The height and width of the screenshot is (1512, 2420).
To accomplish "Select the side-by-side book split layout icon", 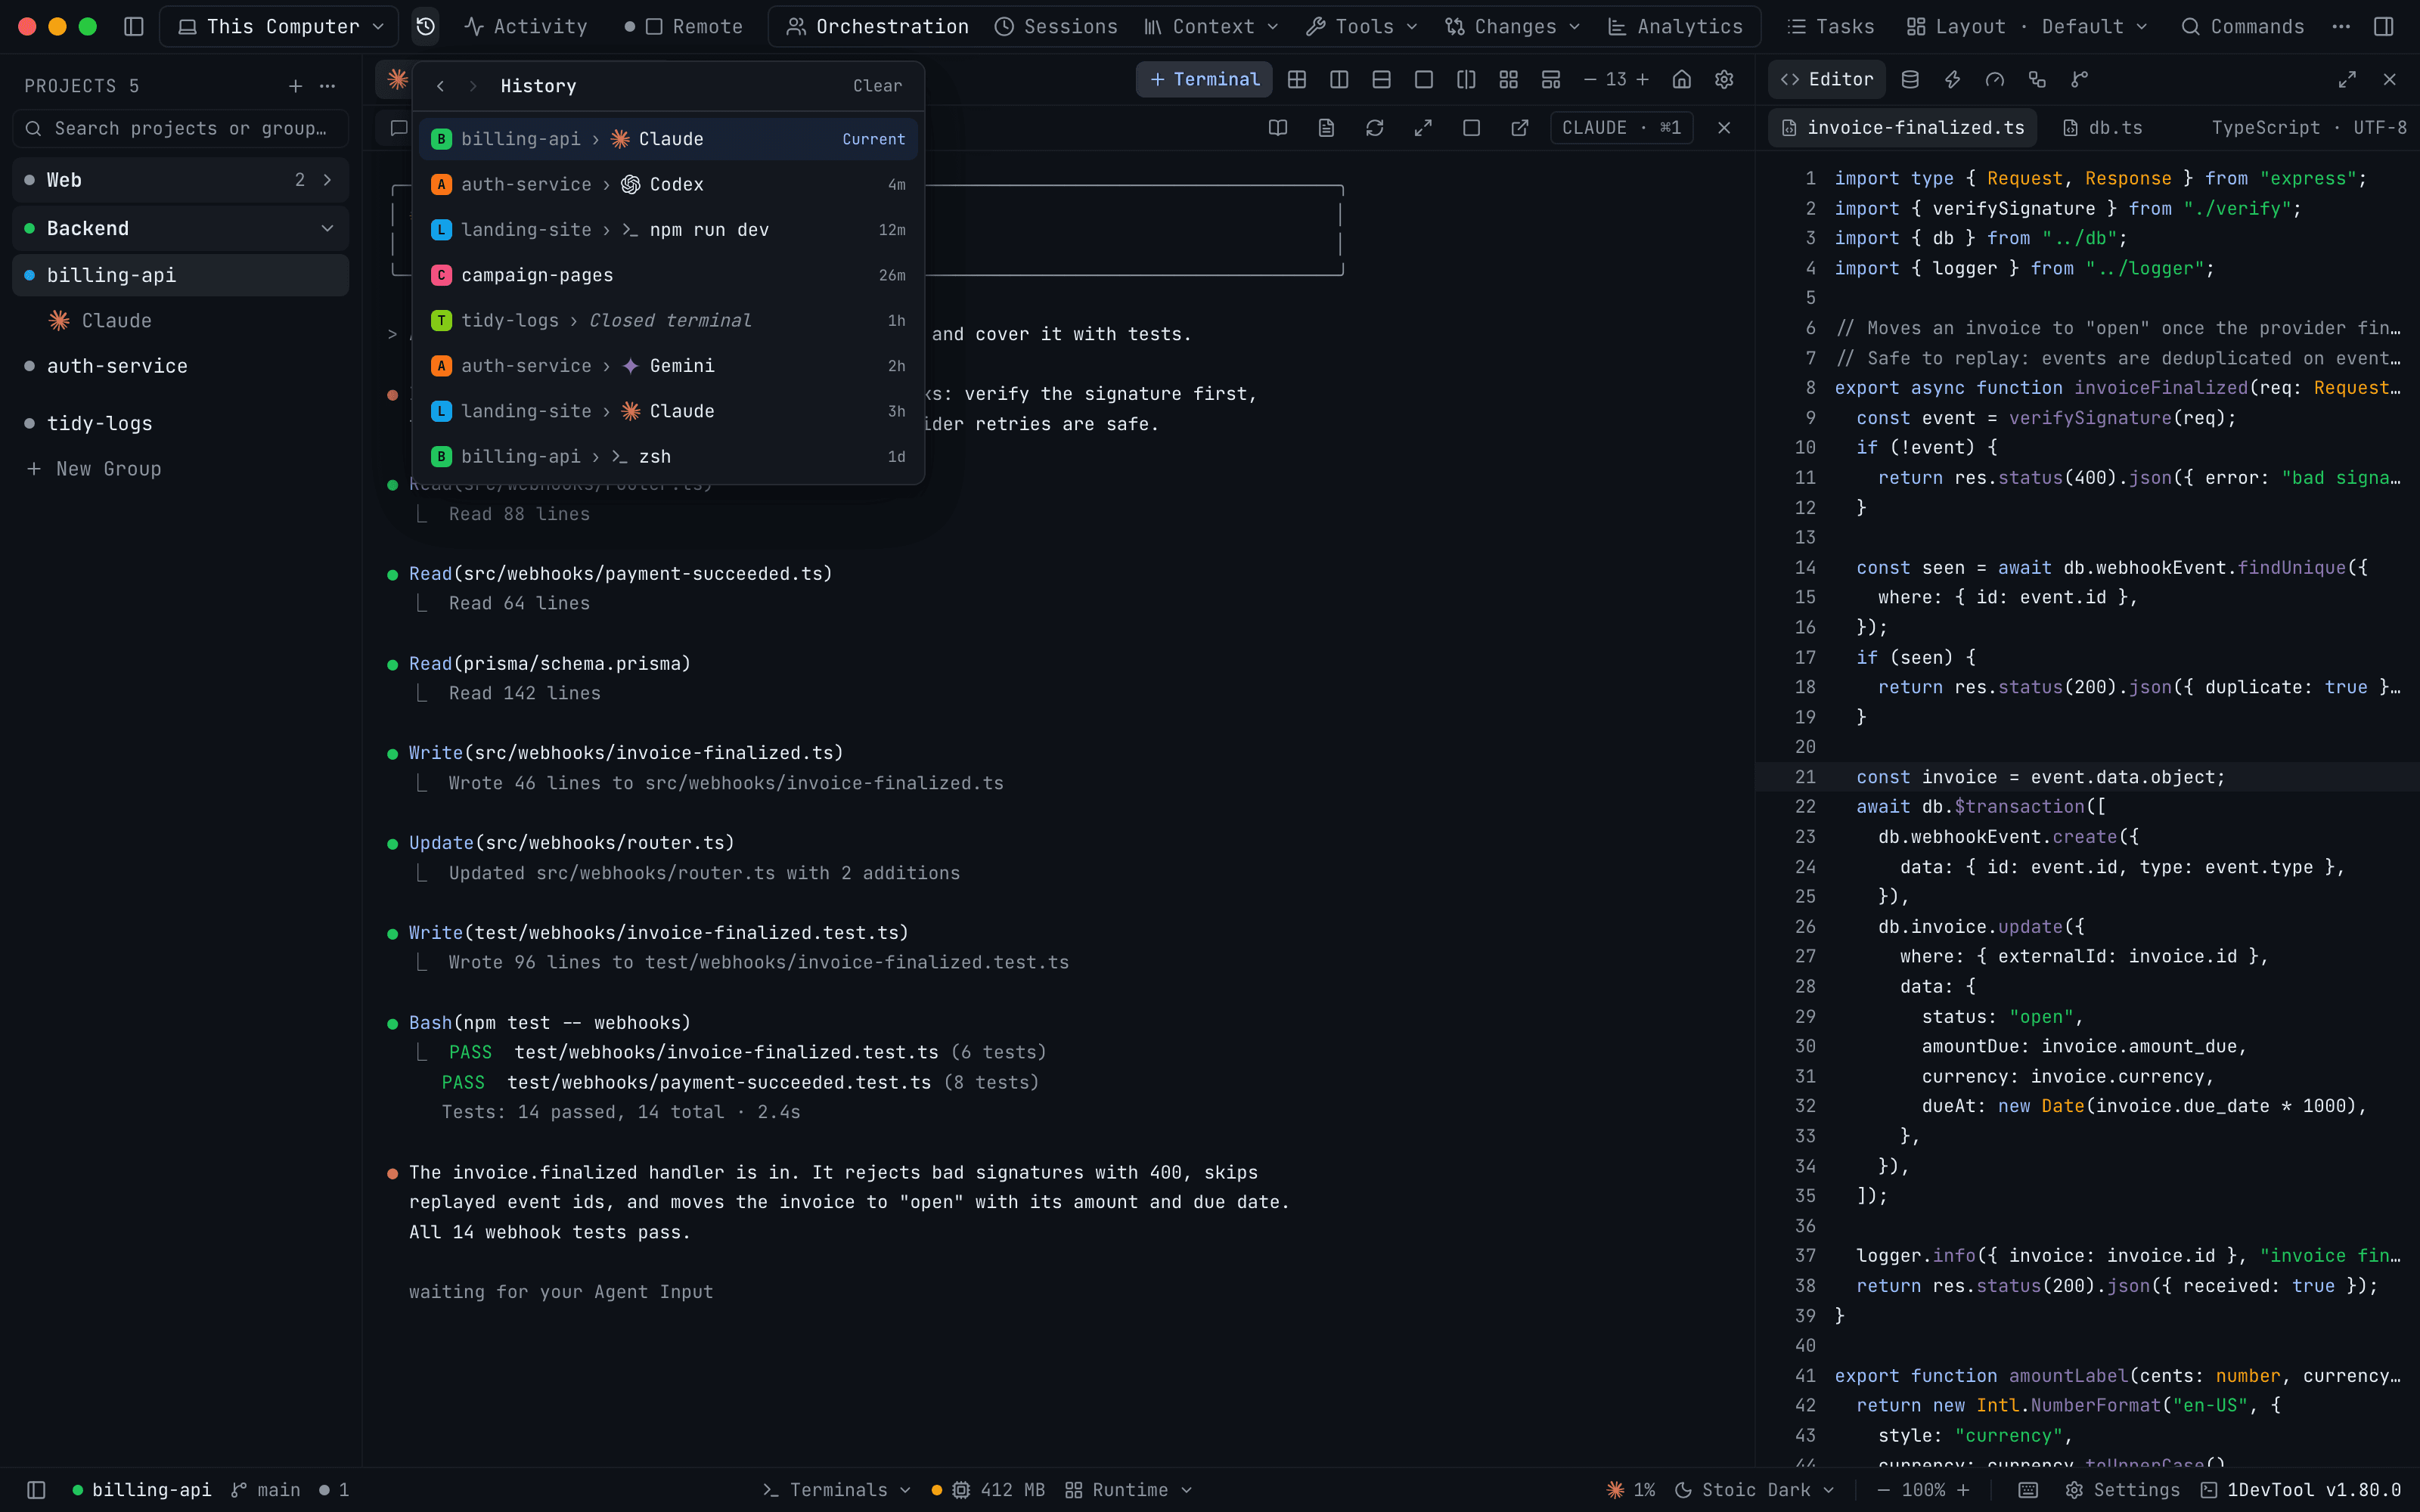I will [1466, 79].
